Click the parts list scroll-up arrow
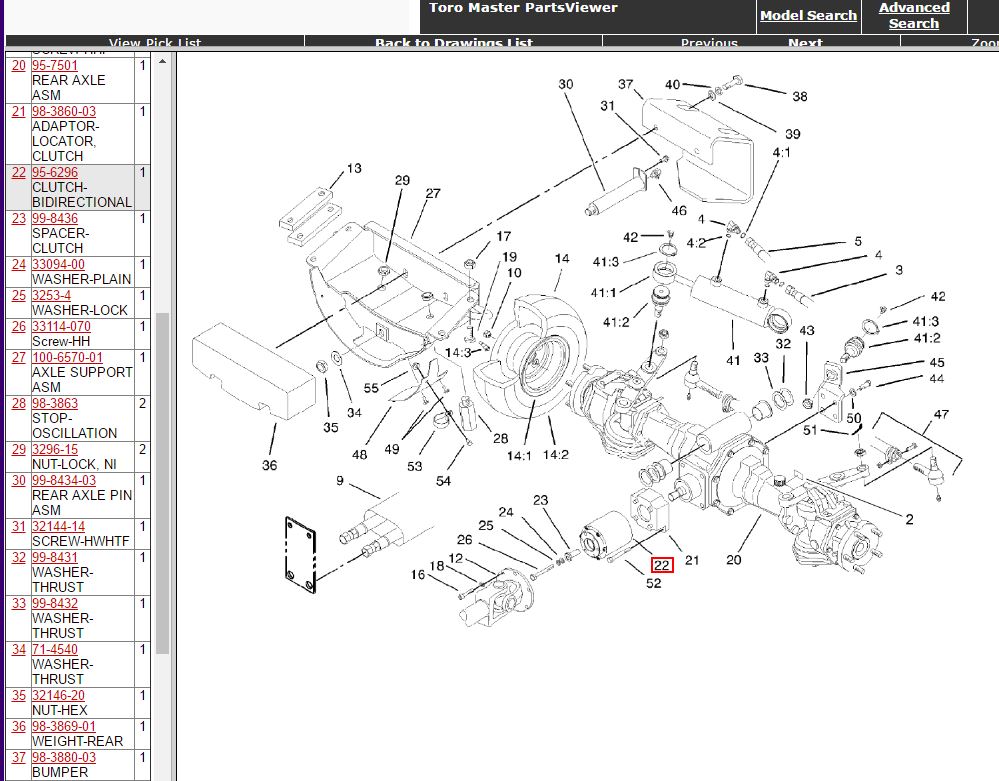Image resolution: width=999 pixels, height=781 pixels. [162, 62]
